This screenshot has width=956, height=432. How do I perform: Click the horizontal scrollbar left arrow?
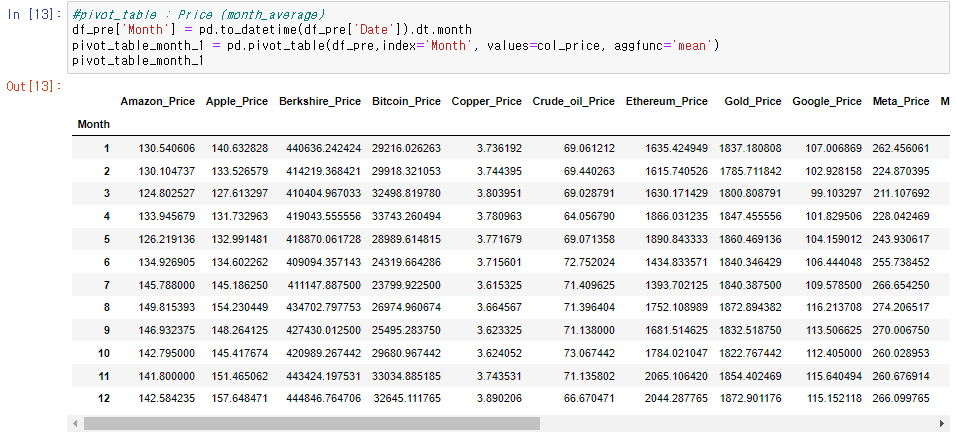(x=76, y=423)
